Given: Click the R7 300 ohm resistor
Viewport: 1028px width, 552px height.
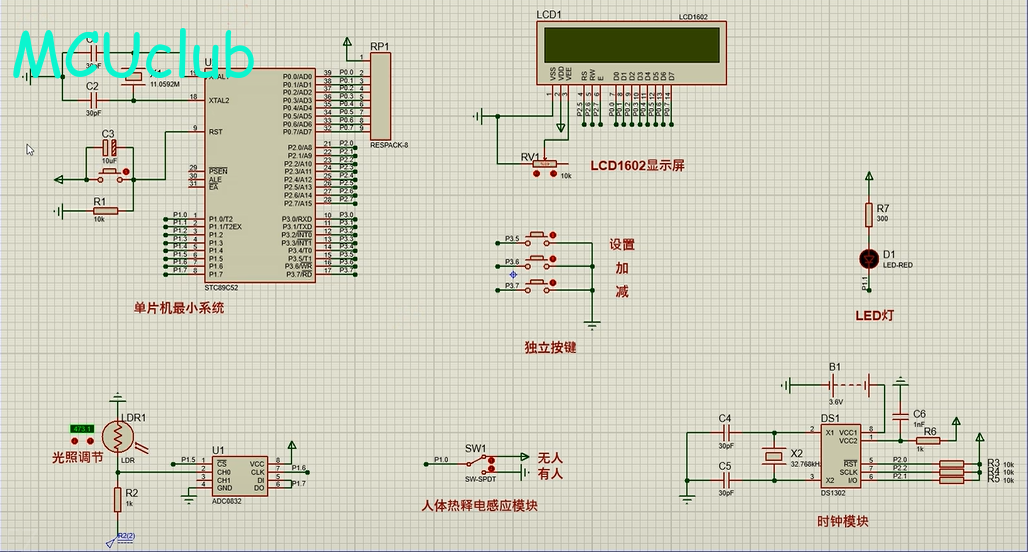Looking at the screenshot, I should click(x=869, y=210).
